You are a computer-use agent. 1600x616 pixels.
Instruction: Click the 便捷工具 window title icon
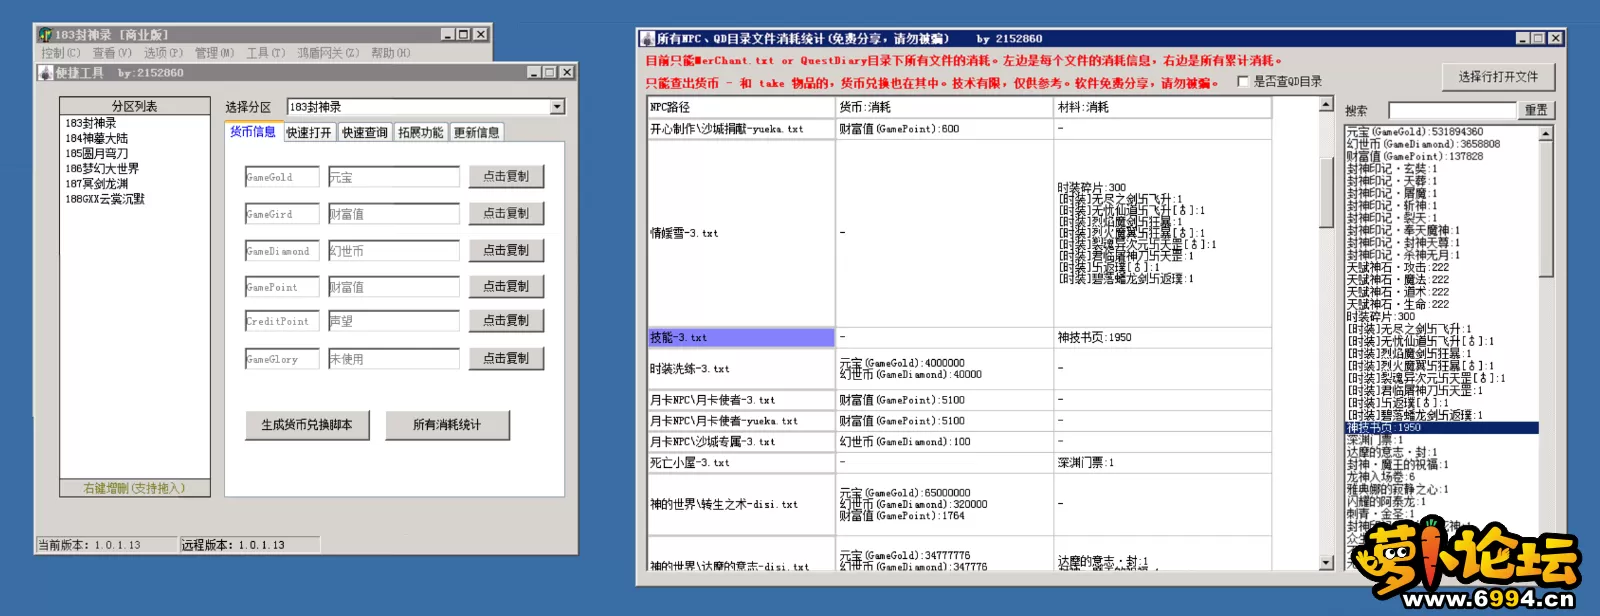coord(45,73)
